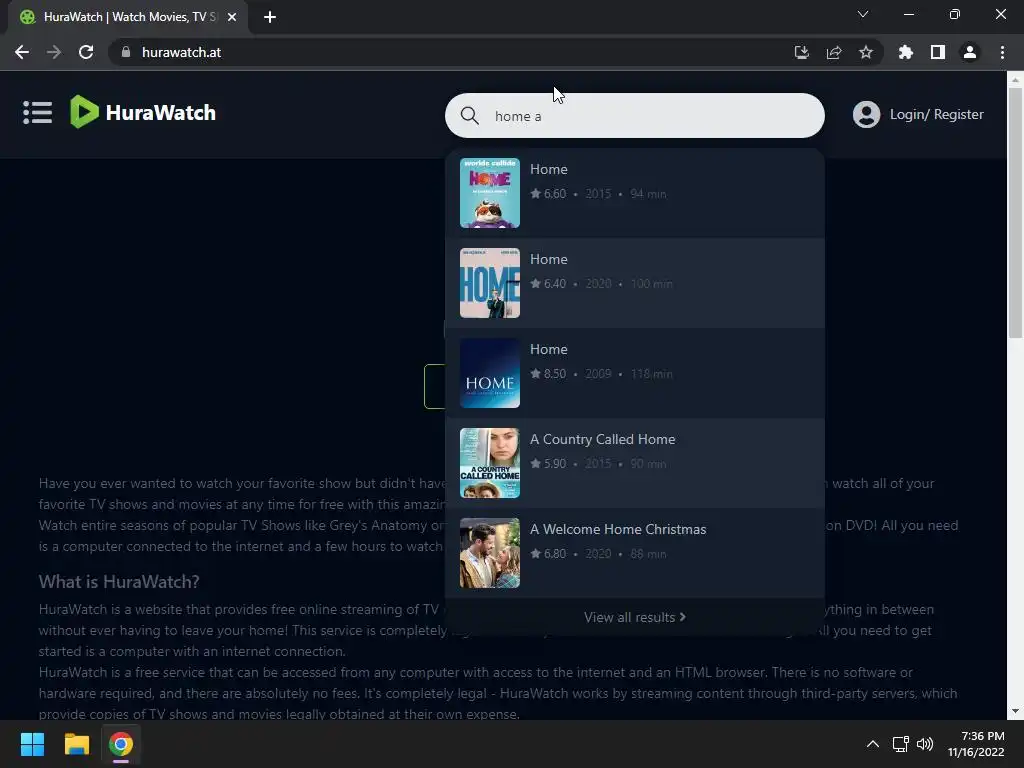Open A Welcome Home Christmas result
The height and width of the screenshot is (768, 1024).
pyautogui.click(x=634, y=553)
